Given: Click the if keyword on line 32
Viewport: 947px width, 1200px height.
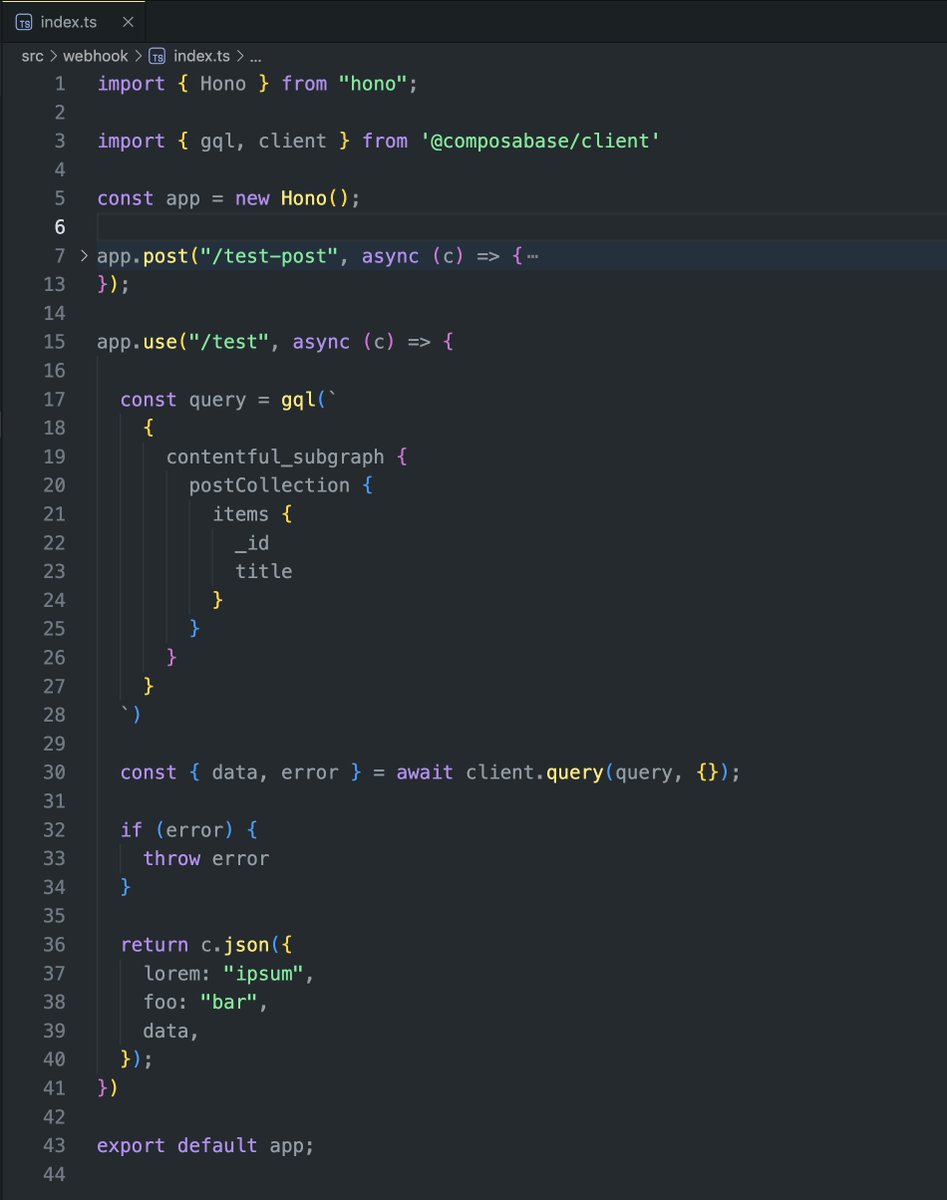Looking at the screenshot, I should coord(132,829).
